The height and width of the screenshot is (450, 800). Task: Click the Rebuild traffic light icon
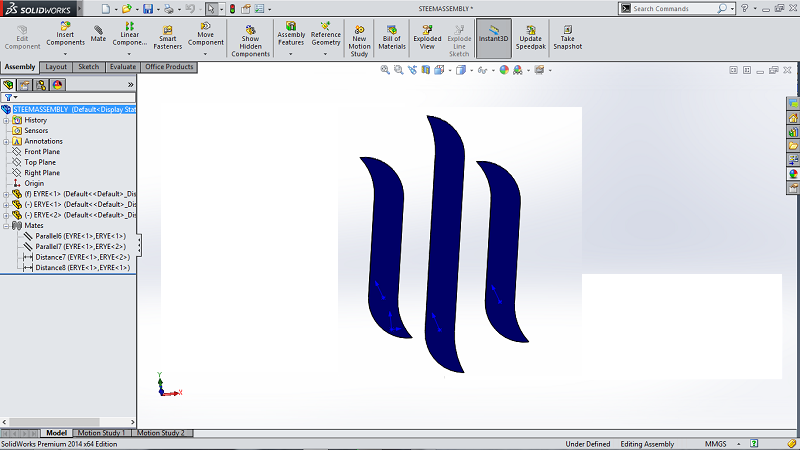tap(232, 9)
